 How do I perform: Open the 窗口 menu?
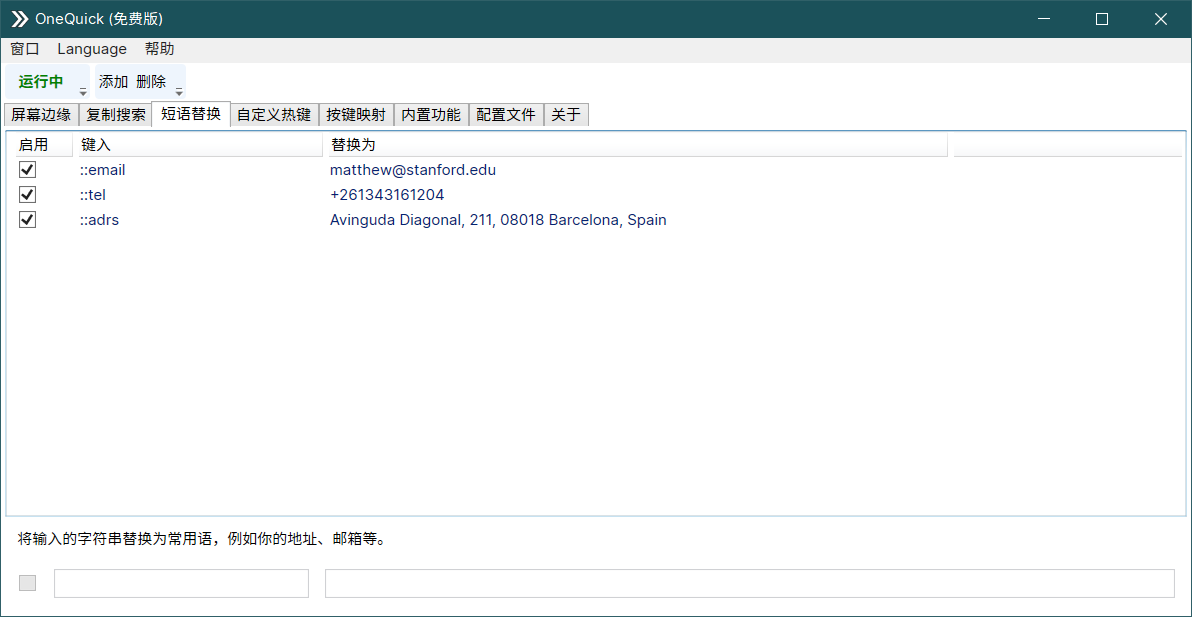(x=23, y=48)
